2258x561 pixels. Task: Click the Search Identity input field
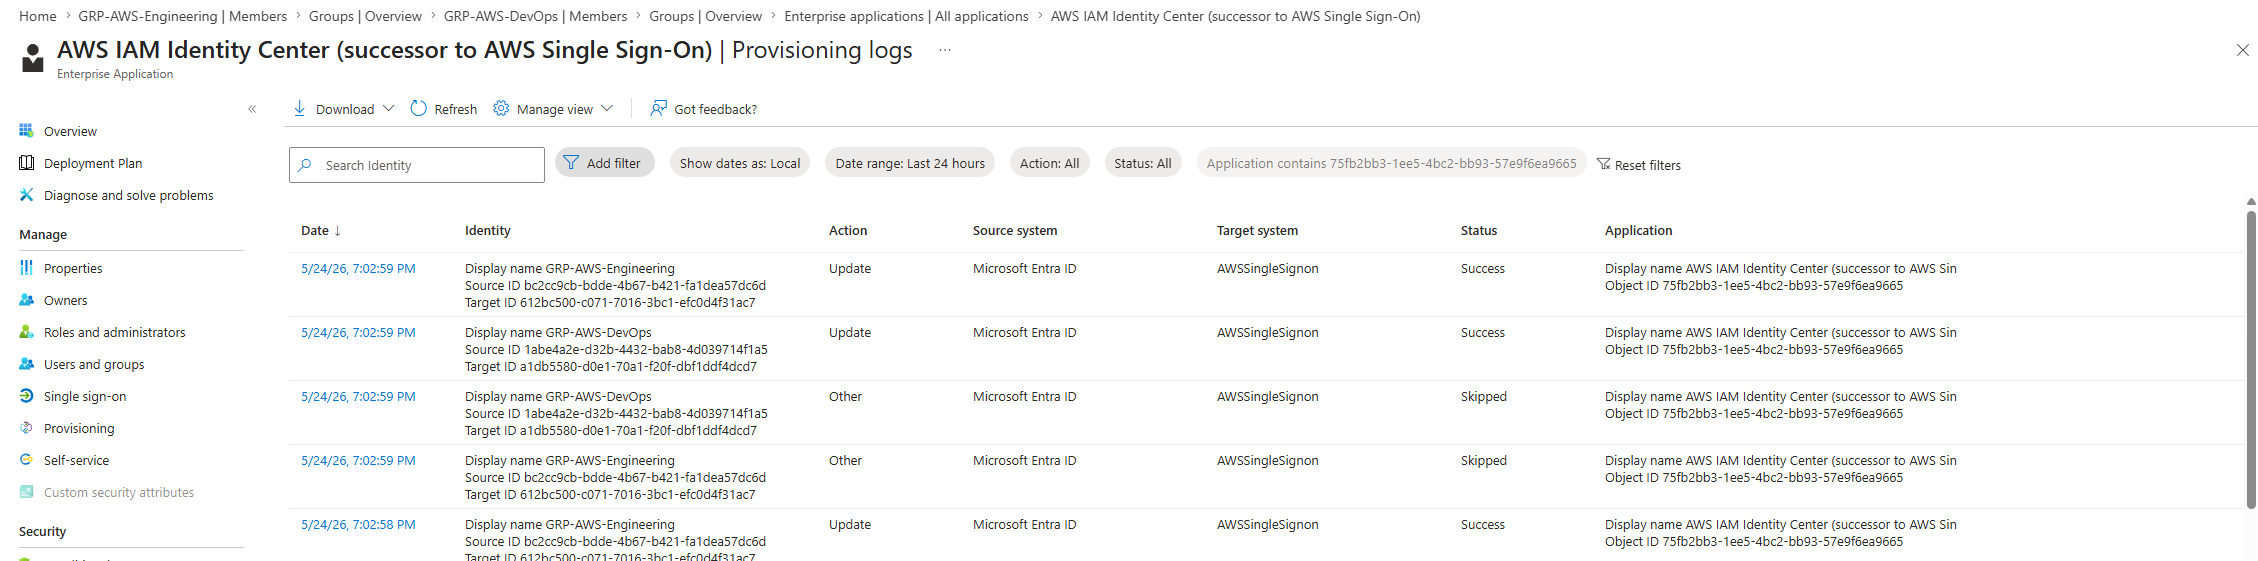pyautogui.click(x=417, y=165)
